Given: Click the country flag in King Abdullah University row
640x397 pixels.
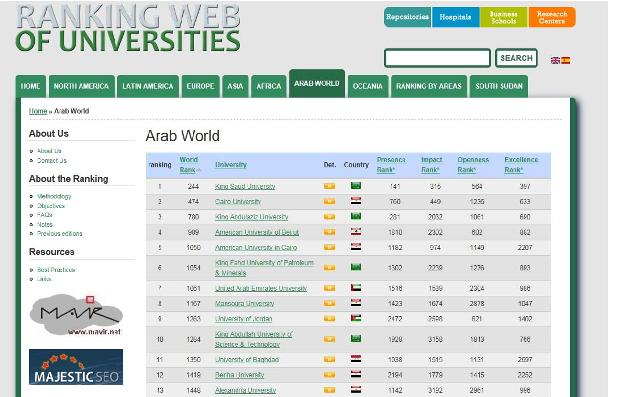Looking at the screenshot, I should [356, 339].
